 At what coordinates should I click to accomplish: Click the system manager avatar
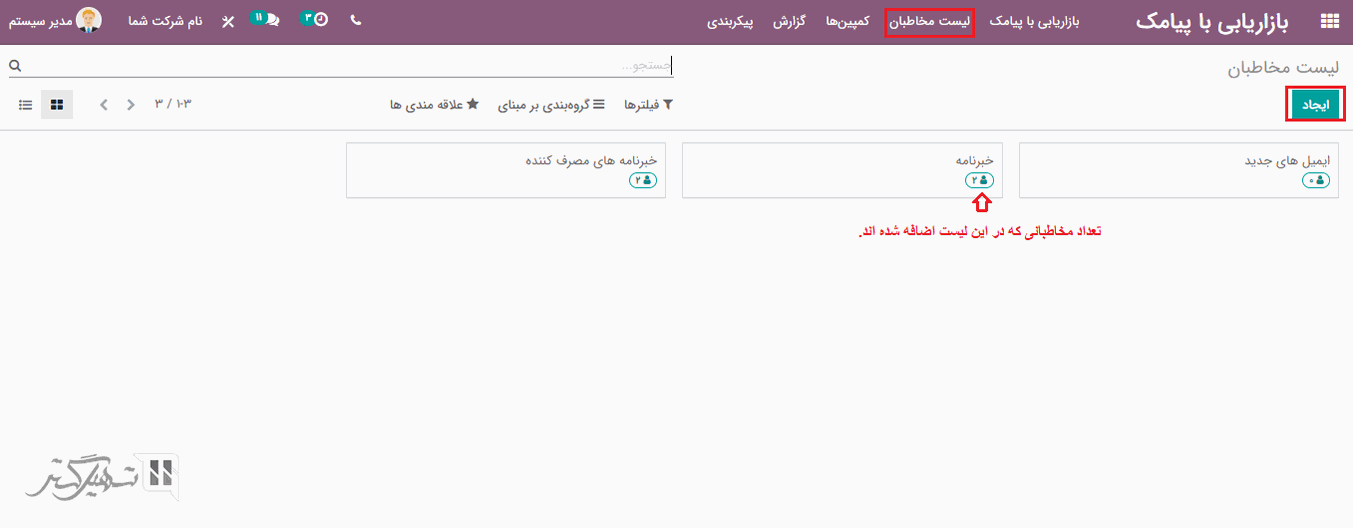click(x=89, y=20)
